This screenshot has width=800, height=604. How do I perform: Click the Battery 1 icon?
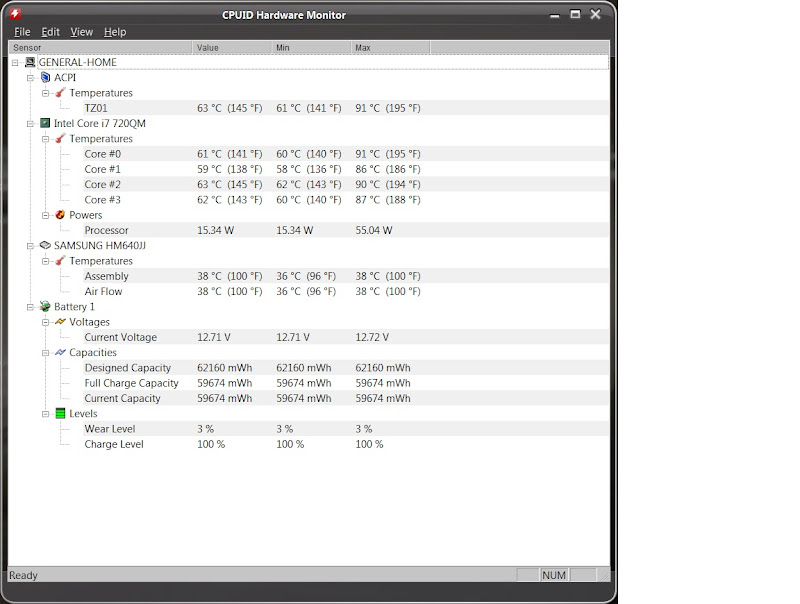(45, 306)
